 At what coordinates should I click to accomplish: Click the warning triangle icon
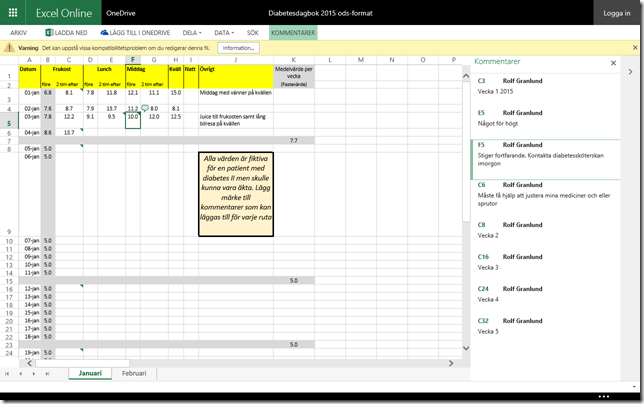[8, 47]
